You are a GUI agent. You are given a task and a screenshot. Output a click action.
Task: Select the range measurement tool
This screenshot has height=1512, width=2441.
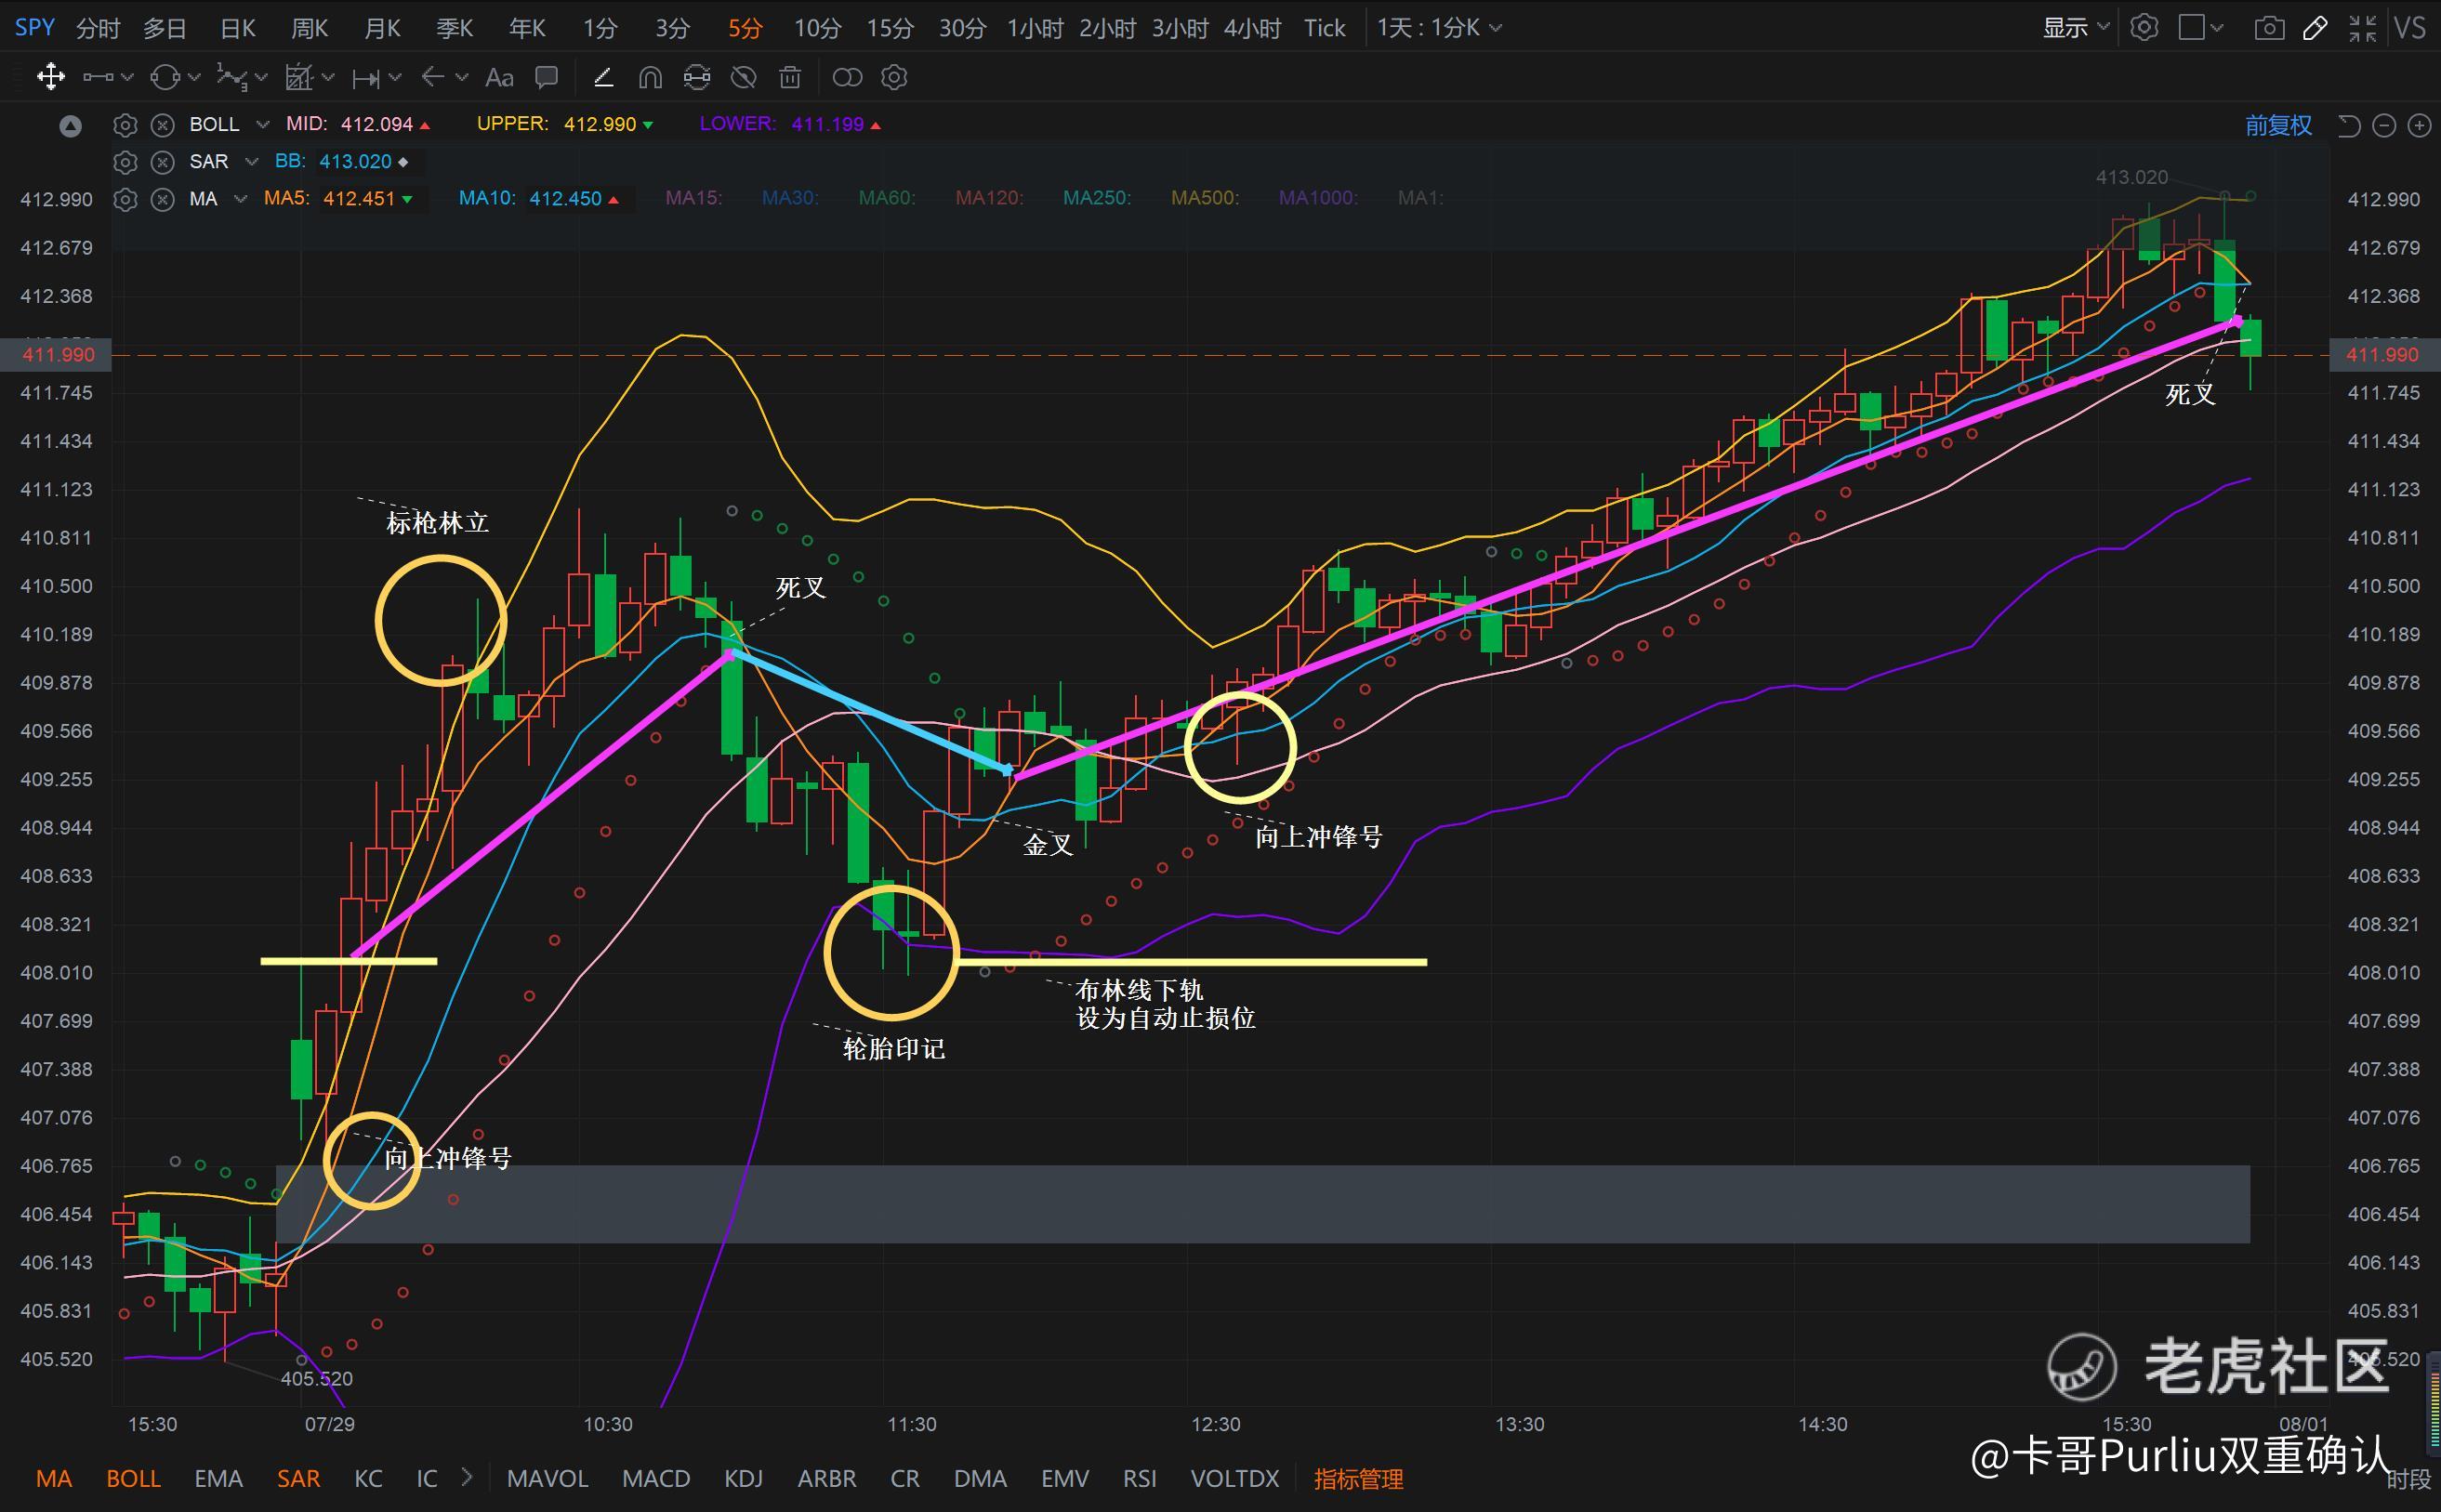[366, 77]
